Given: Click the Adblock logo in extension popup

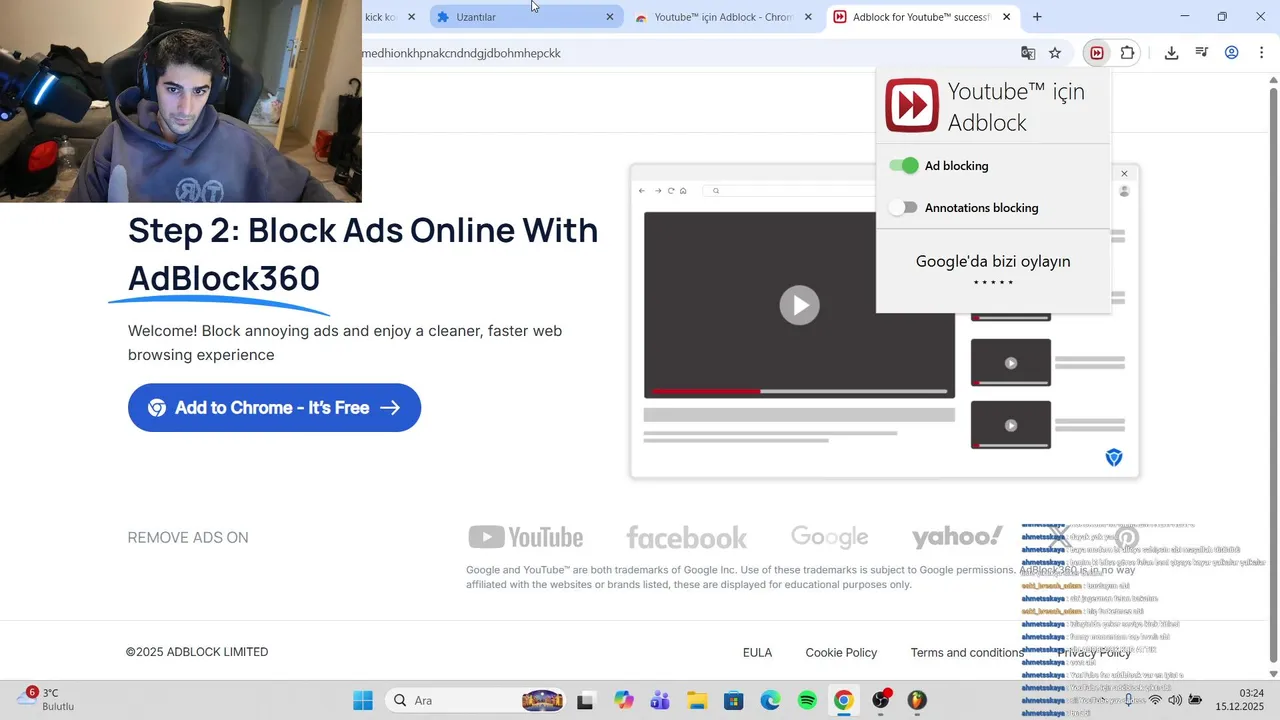Looking at the screenshot, I should tap(912, 106).
